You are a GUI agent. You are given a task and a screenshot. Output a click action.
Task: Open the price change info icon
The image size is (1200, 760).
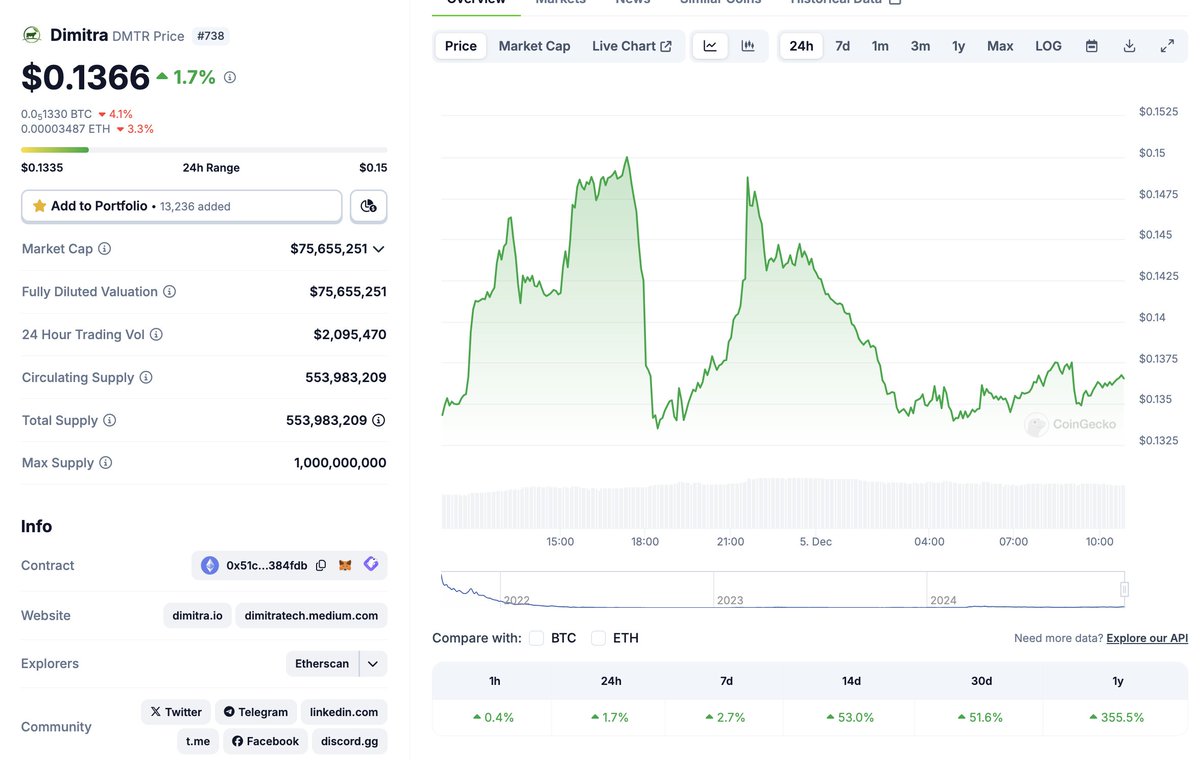(230, 77)
